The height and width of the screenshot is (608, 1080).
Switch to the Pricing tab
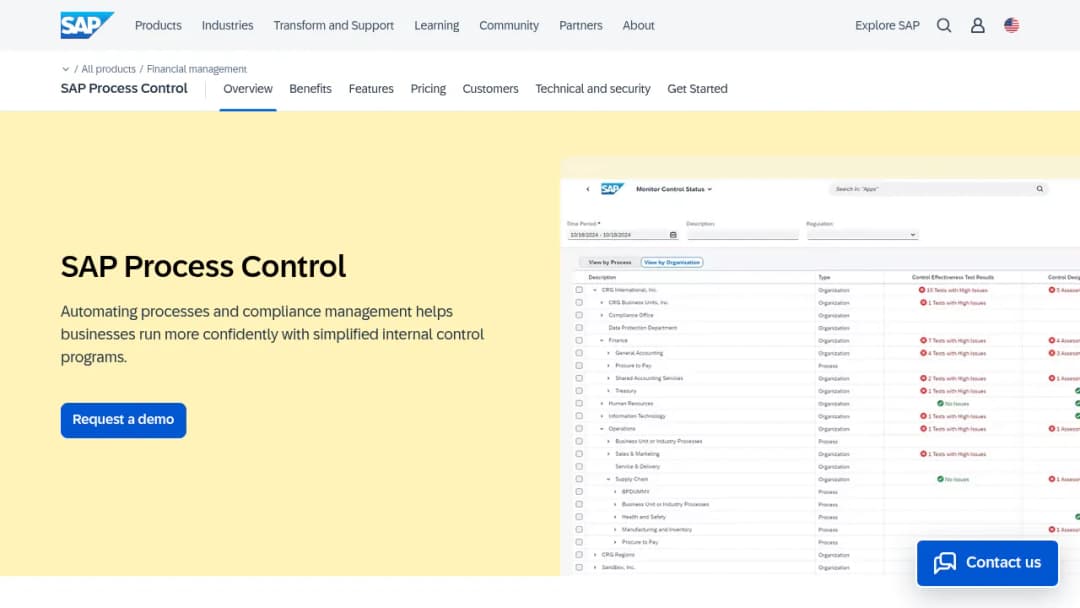coord(428,89)
